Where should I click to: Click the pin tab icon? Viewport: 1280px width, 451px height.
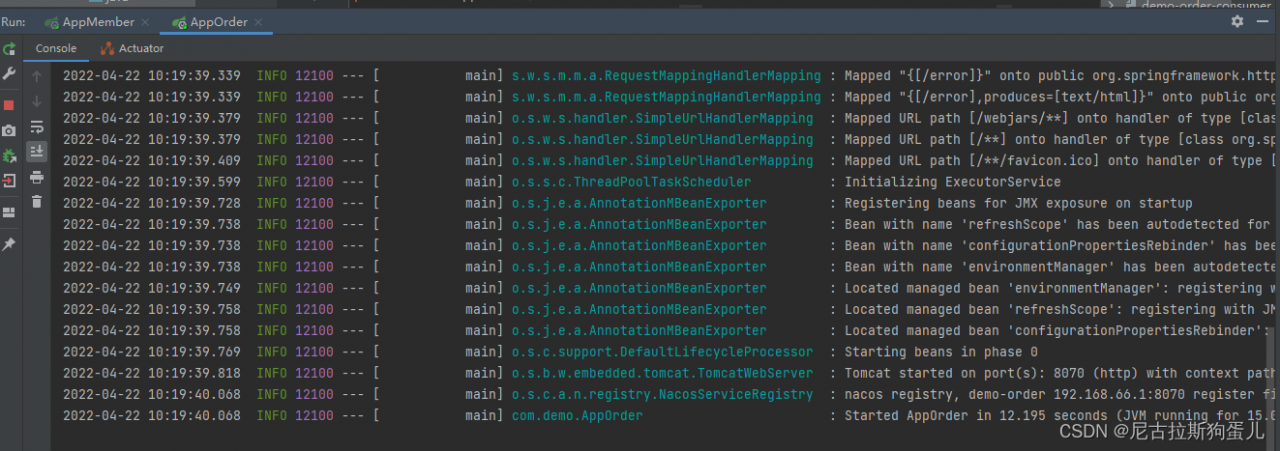9,244
